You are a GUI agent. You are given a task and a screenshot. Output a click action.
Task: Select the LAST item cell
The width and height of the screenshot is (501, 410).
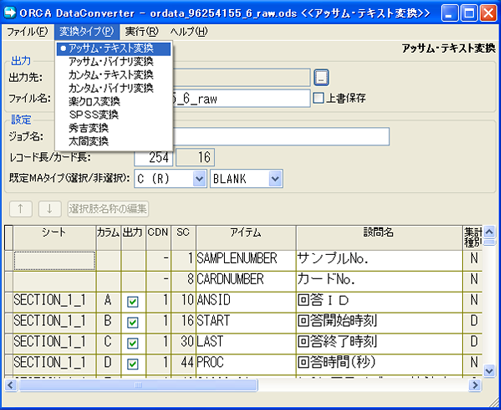click(246, 343)
